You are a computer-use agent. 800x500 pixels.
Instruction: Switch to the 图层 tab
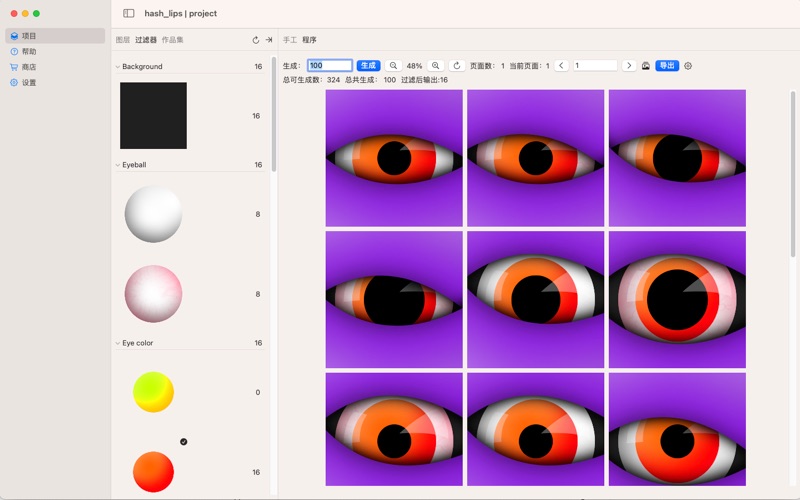tap(123, 40)
